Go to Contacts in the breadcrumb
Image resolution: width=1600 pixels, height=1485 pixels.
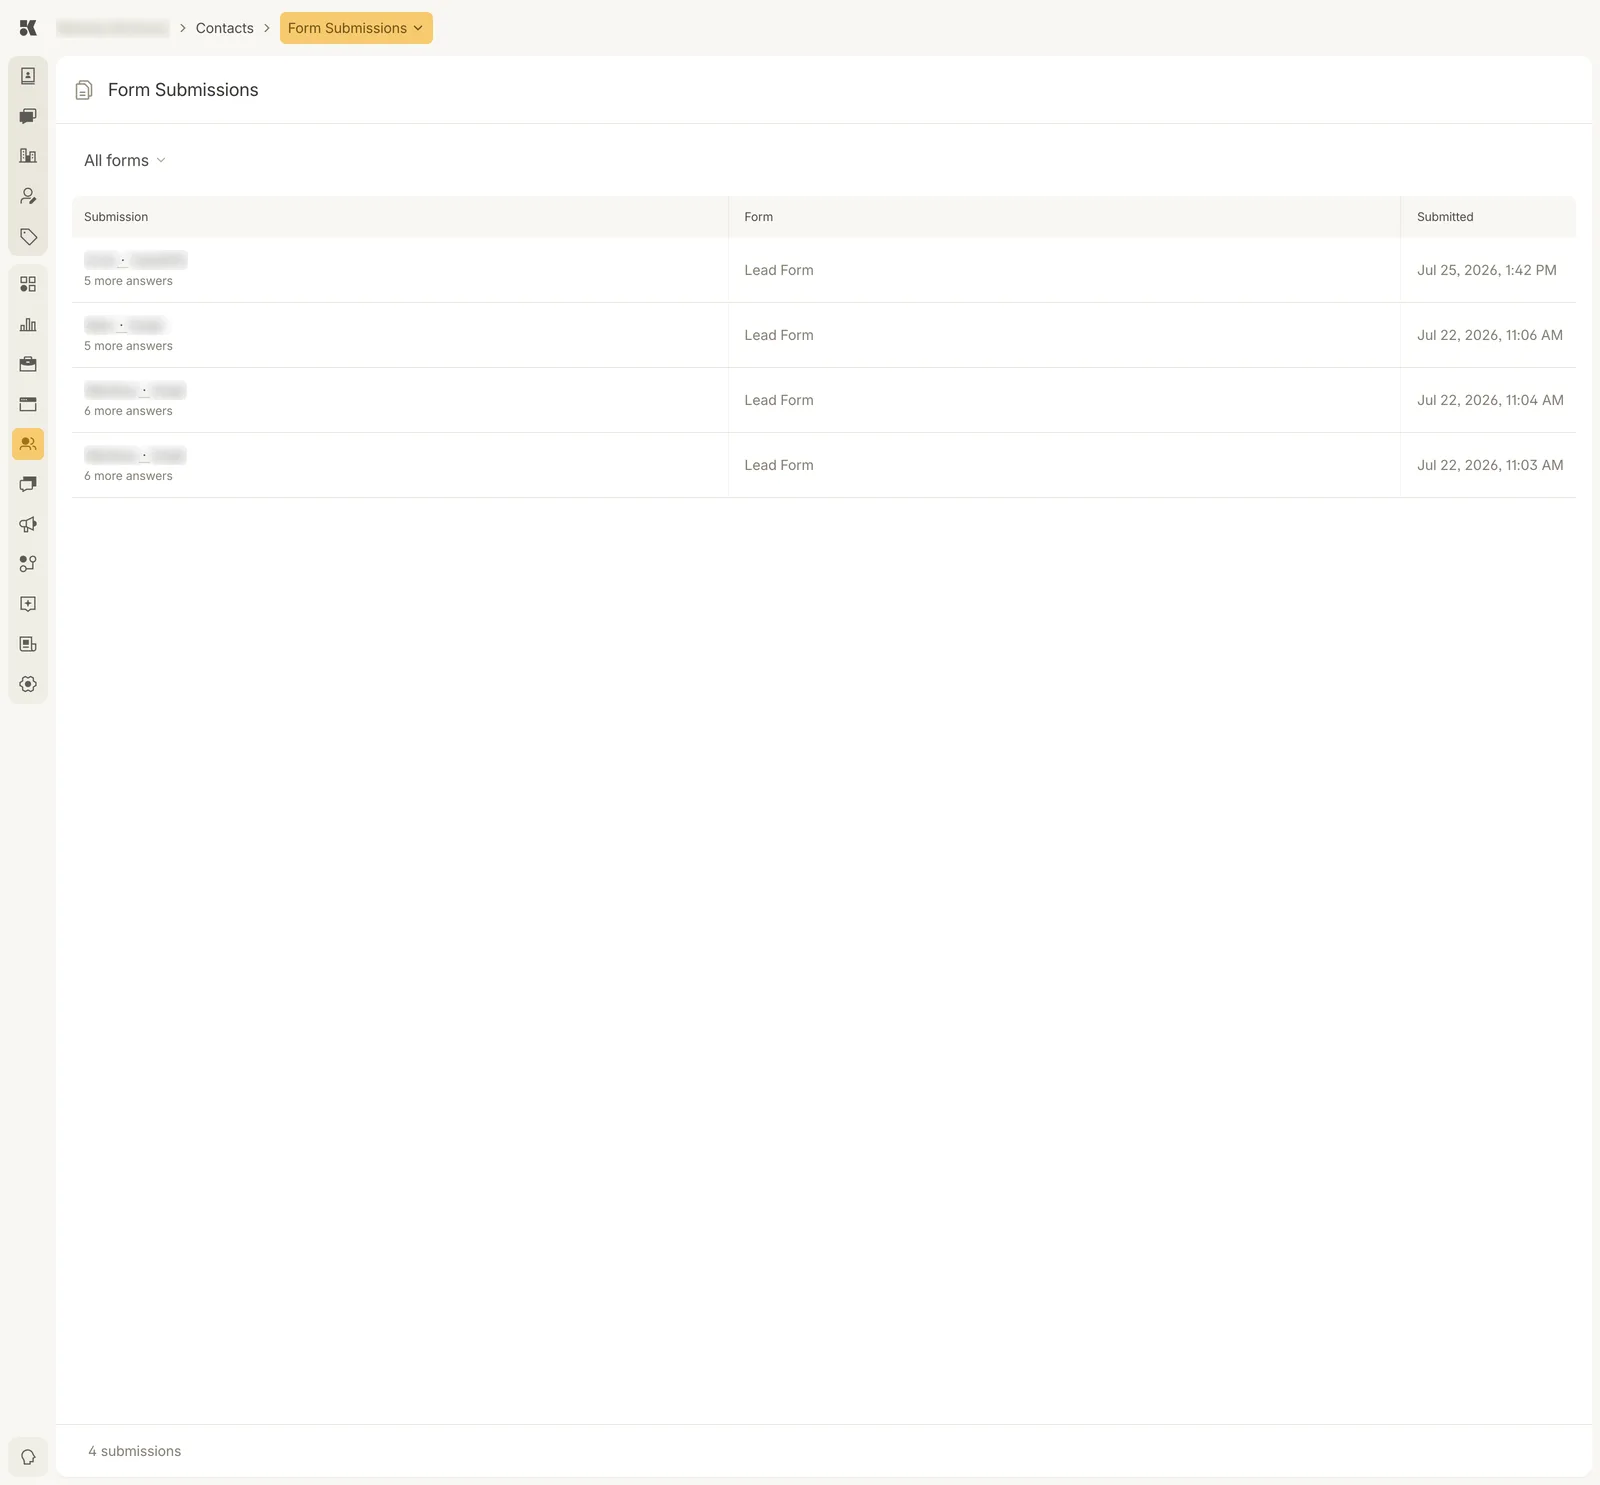225,28
